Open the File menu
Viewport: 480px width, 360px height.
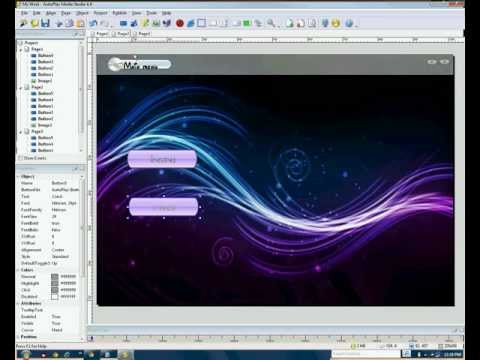(x=24, y=13)
